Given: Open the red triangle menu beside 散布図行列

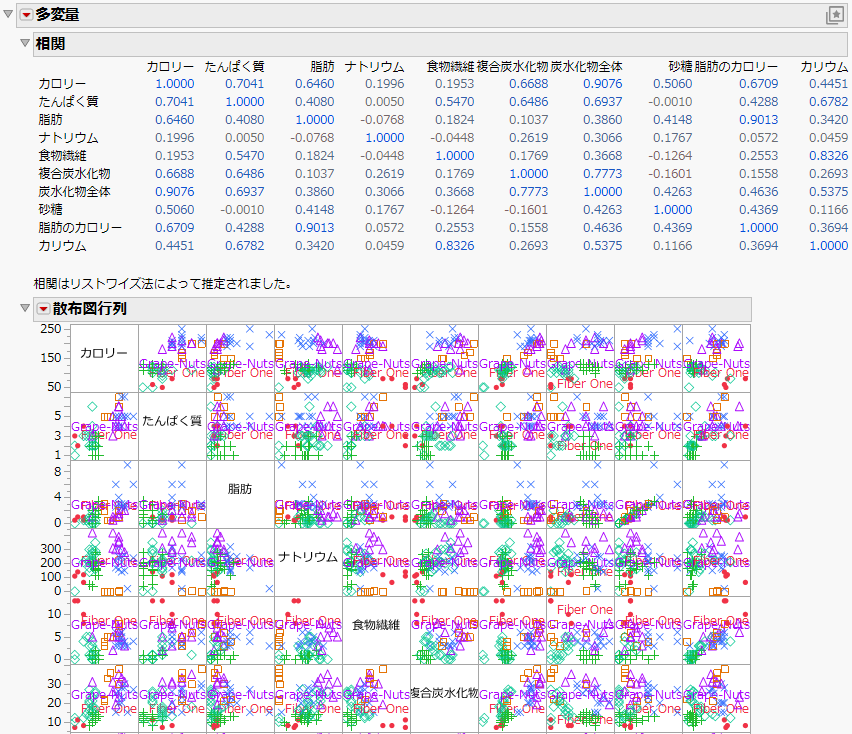Looking at the screenshot, I should coord(43,309).
